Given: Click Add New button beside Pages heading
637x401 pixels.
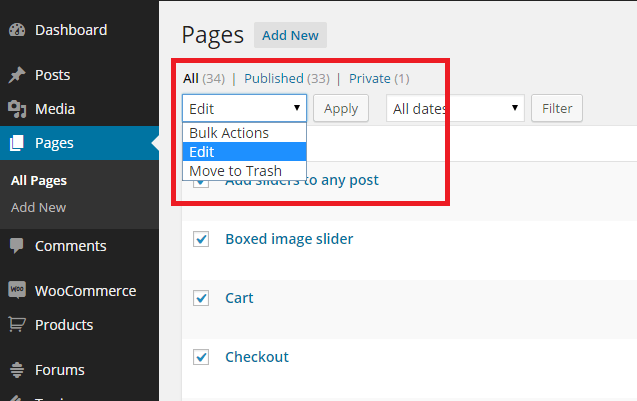Looking at the screenshot, I should (290, 35).
